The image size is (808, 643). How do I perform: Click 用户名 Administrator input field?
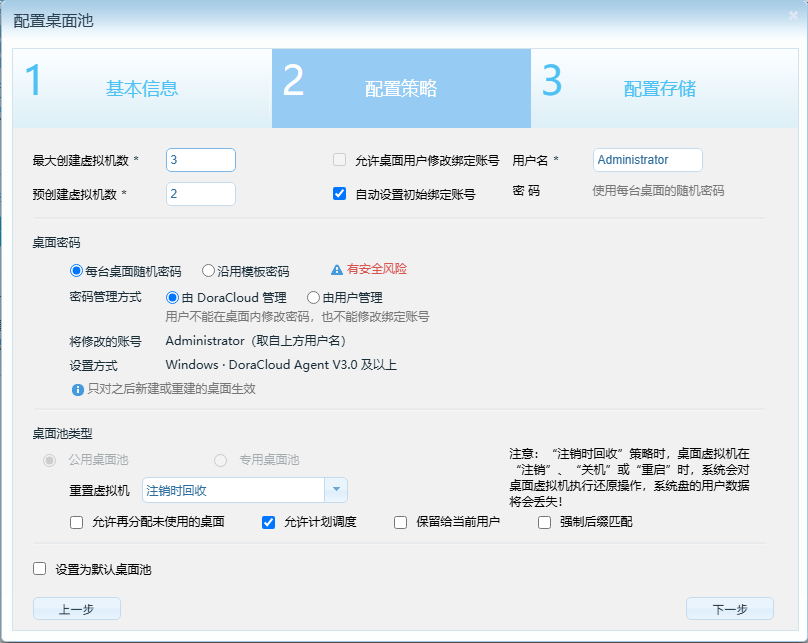click(x=648, y=160)
